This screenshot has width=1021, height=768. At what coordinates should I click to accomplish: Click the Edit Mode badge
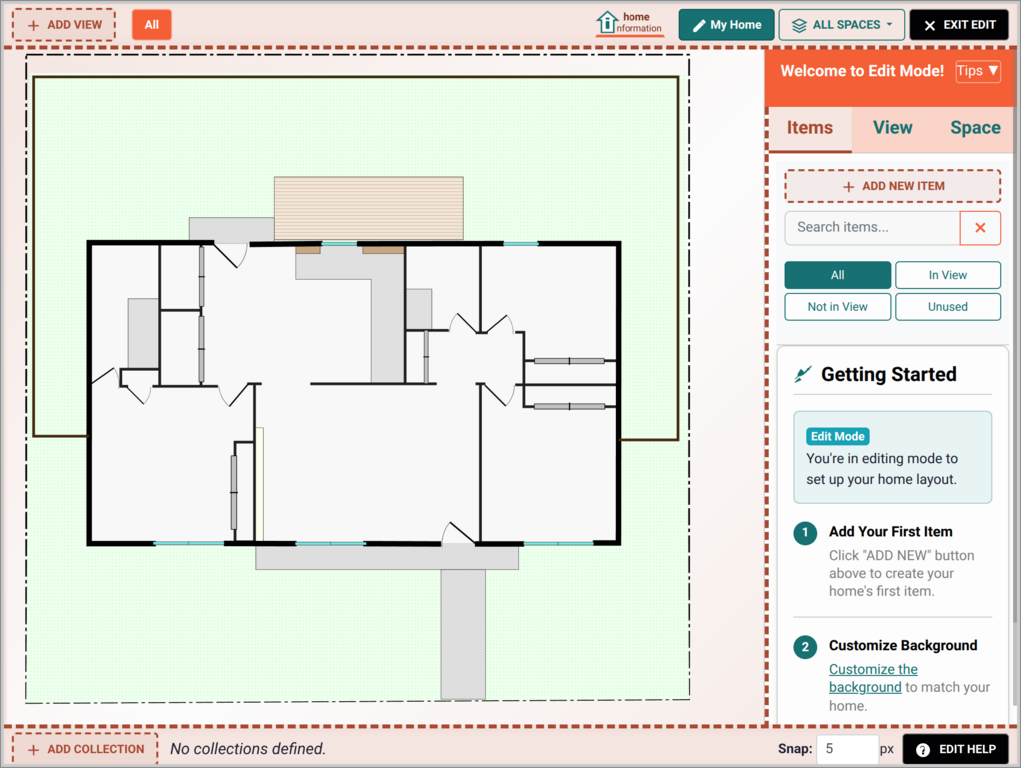pyautogui.click(x=837, y=436)
